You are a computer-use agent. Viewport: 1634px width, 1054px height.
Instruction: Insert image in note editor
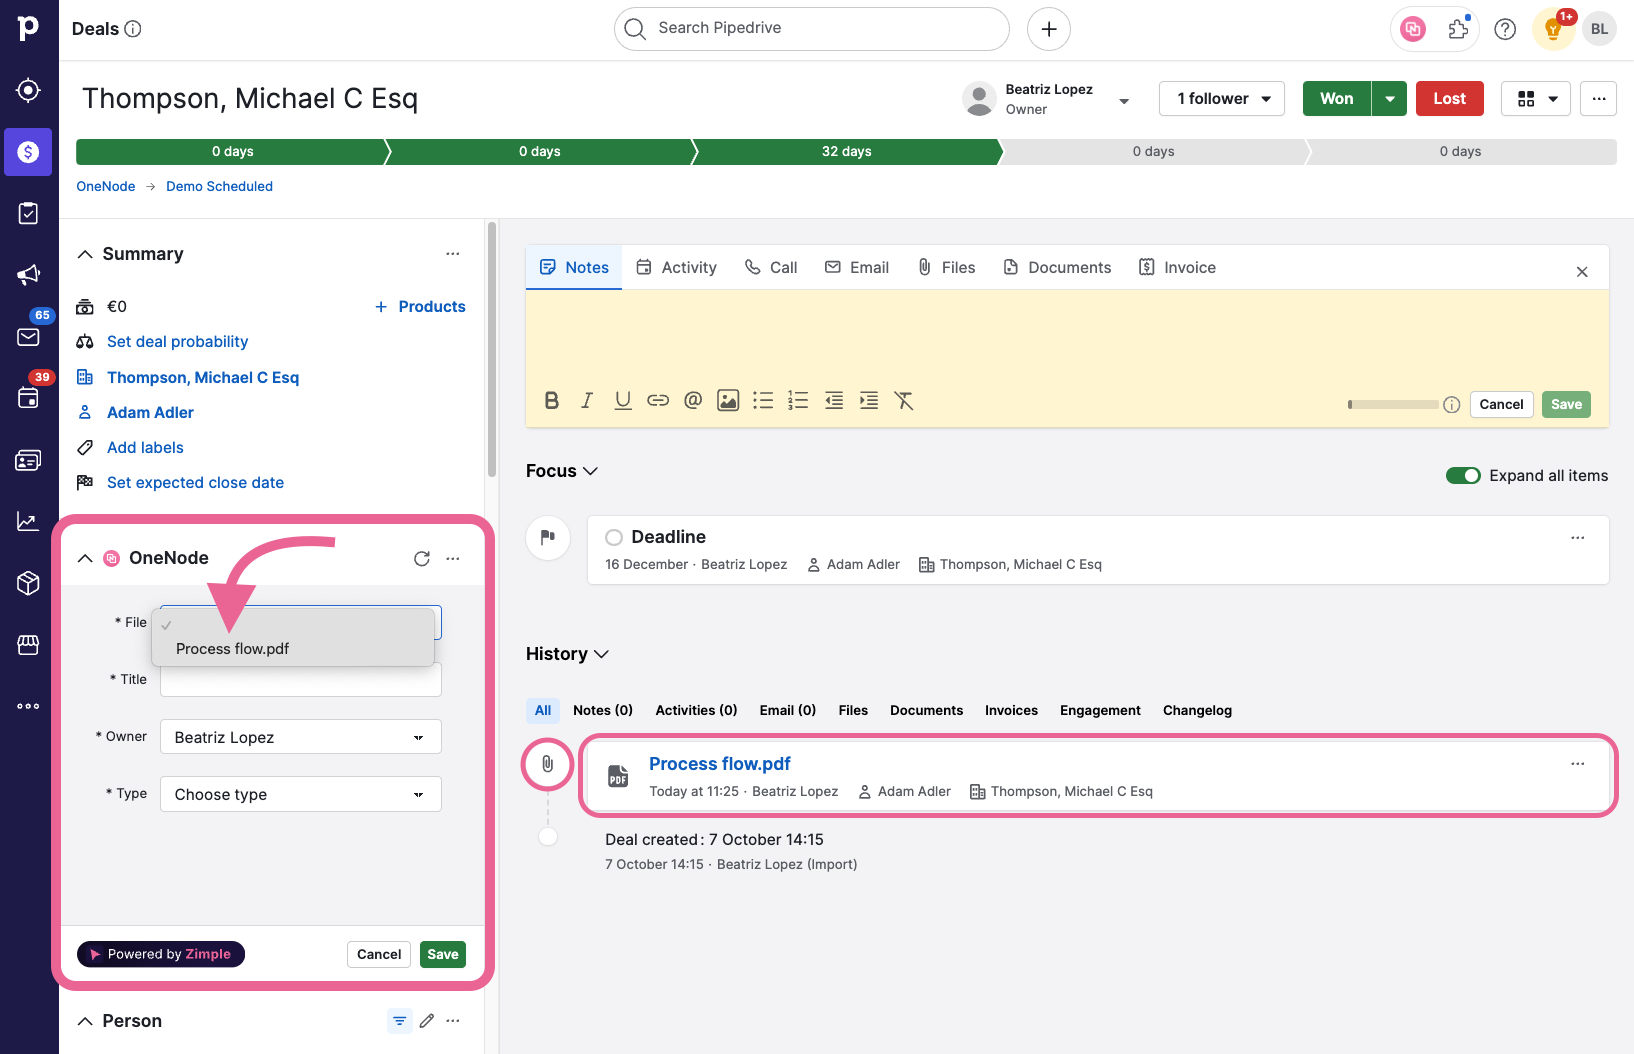point(728,401)
